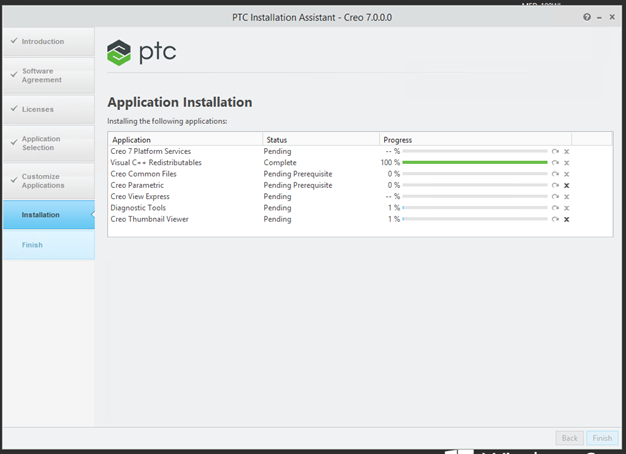
Task: Open Software Agreement step
Action: pyautogui.click(x=49, y=75)
